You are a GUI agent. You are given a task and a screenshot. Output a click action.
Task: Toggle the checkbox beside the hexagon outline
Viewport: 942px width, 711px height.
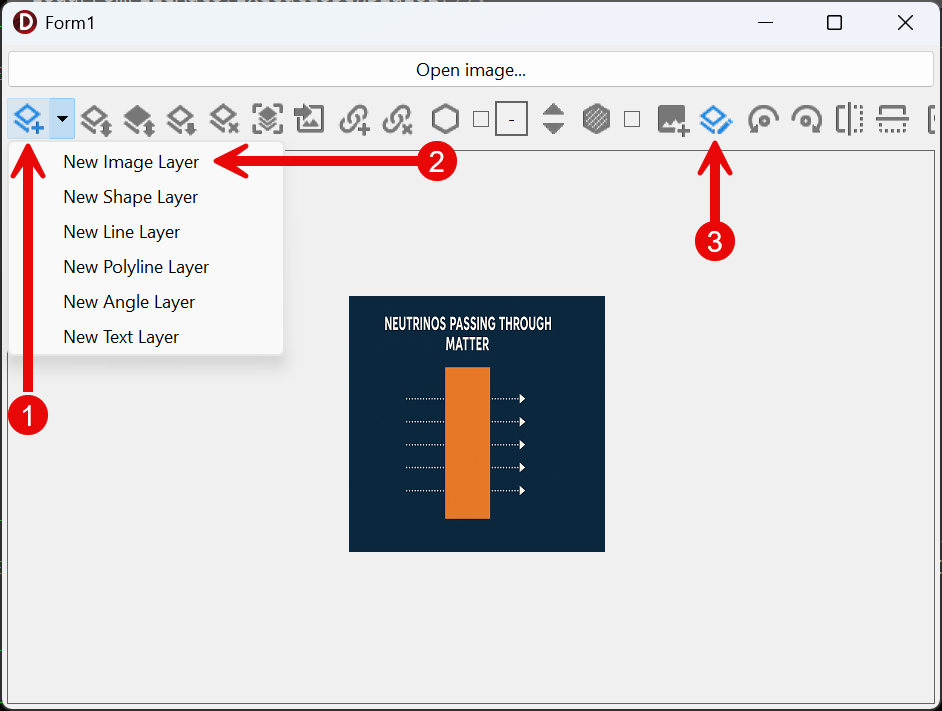(x=481, y=119)
